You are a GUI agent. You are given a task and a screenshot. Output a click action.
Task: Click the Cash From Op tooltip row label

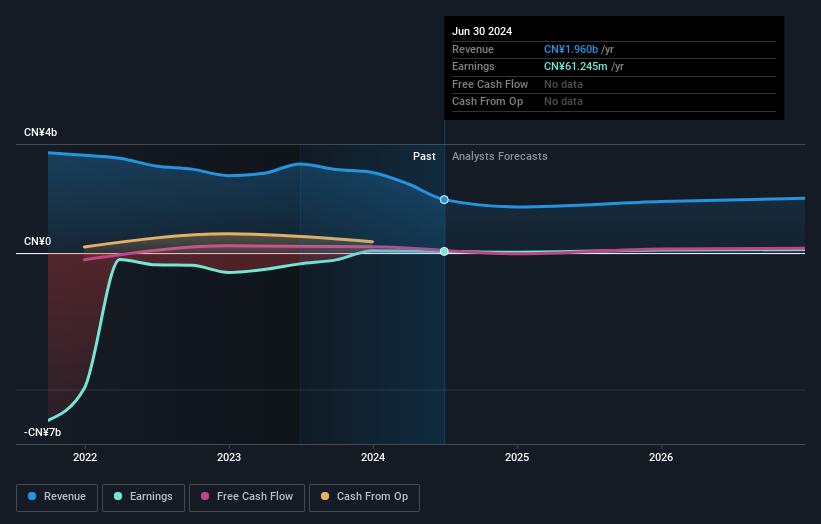[x=487, y=102]
